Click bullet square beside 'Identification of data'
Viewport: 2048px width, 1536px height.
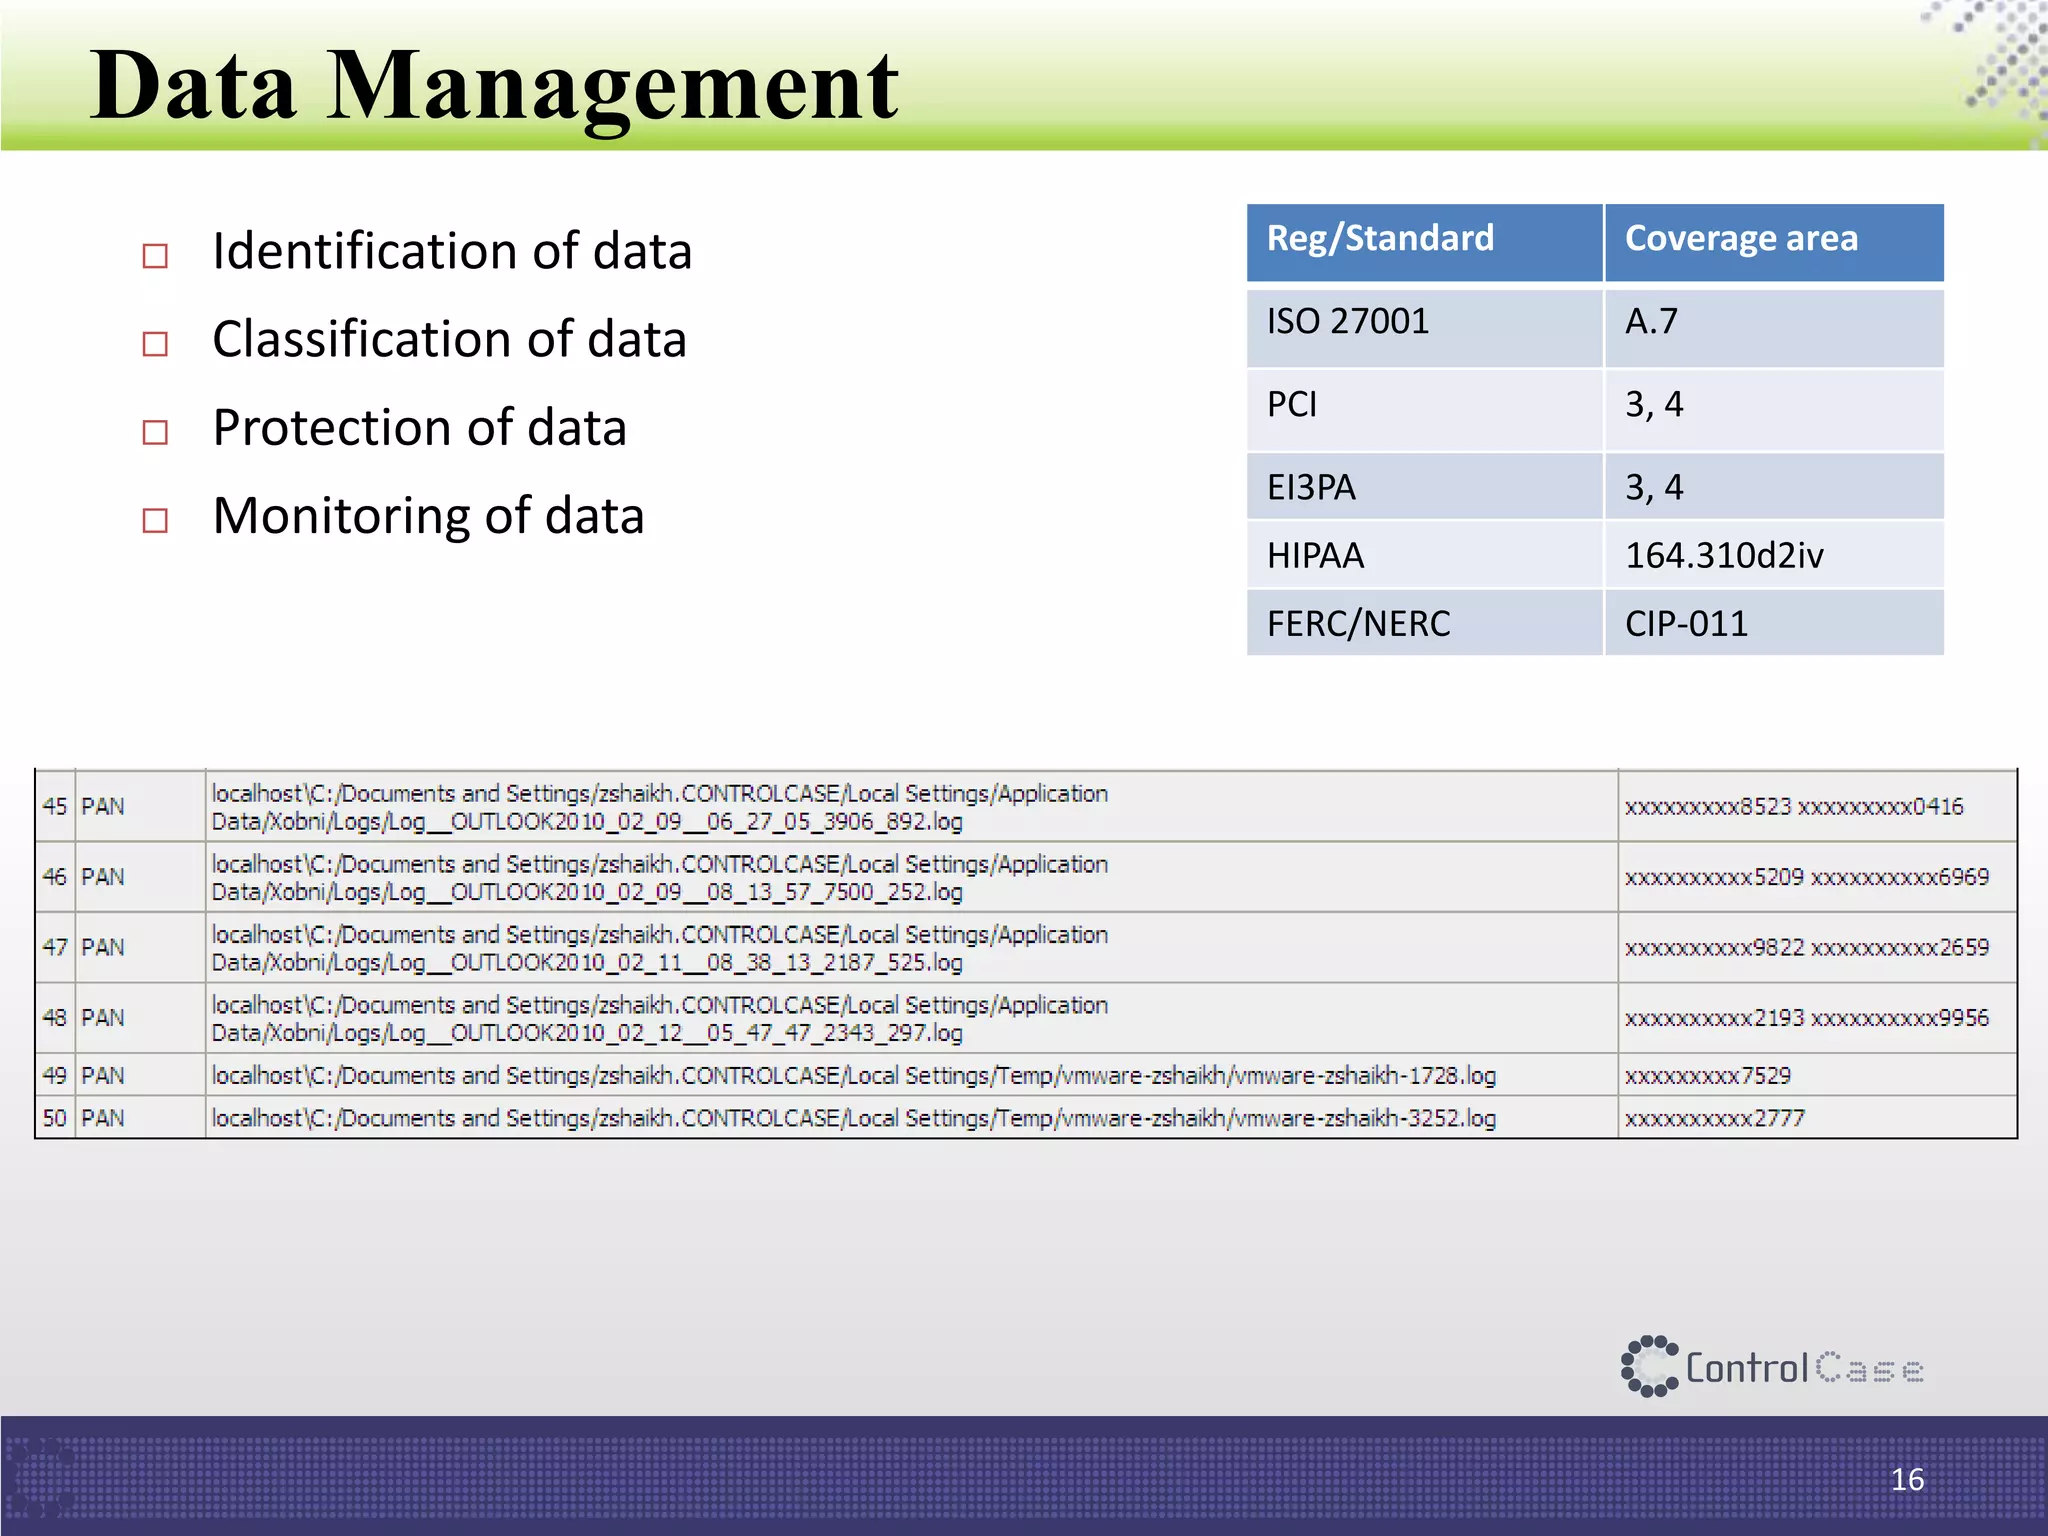click(x=155, y=256)
